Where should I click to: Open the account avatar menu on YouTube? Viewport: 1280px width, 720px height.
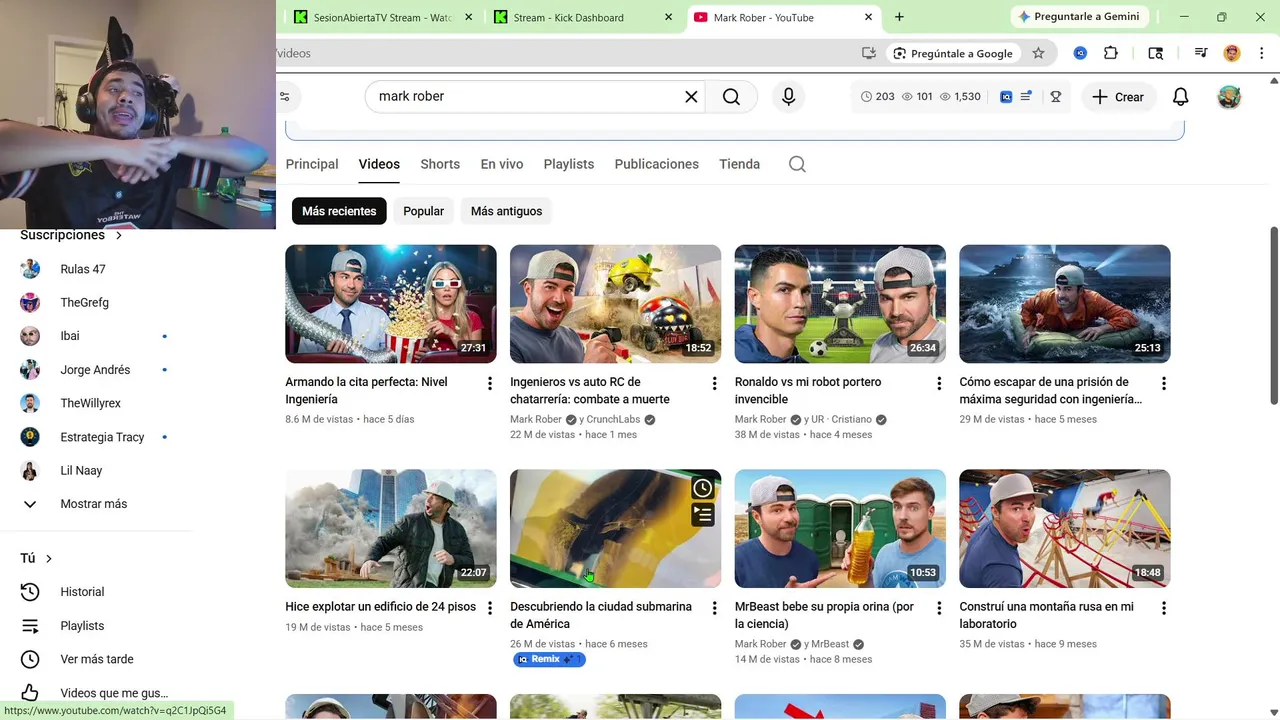(x=1229, y=97)
